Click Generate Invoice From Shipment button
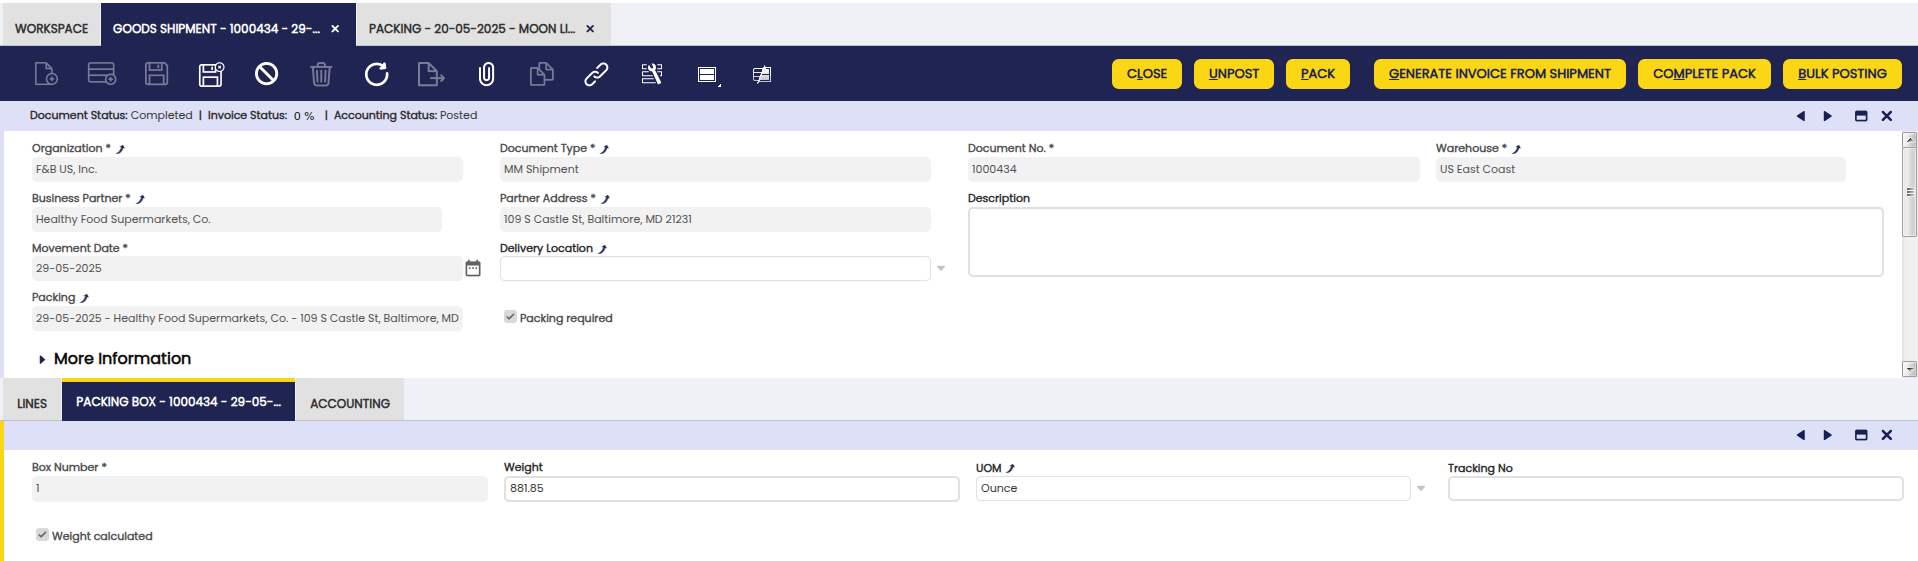 click(1499, 74)
